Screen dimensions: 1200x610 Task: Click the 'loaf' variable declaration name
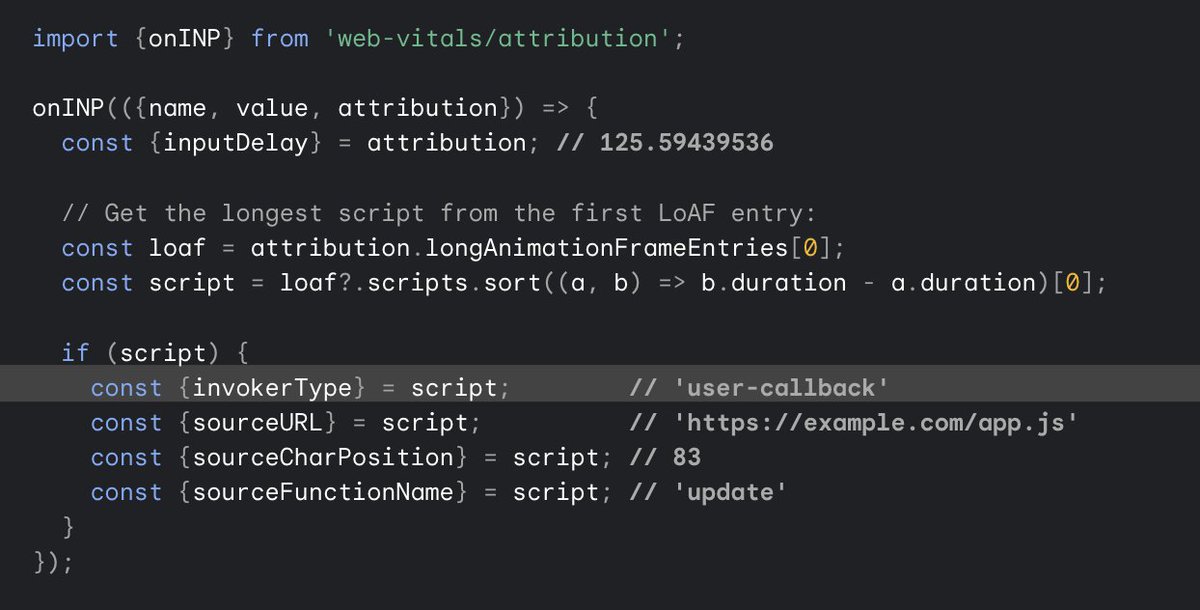pyautogui.click(x=178, y=248)
